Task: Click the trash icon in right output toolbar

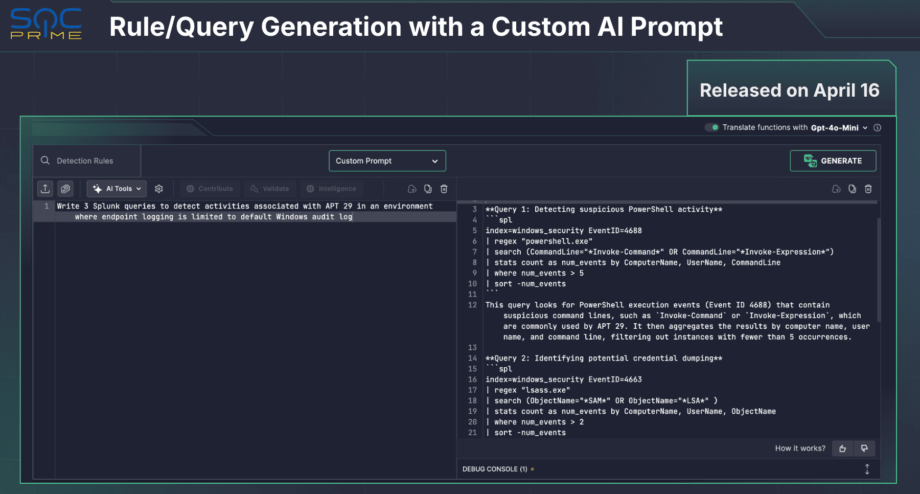Action: 868,188
